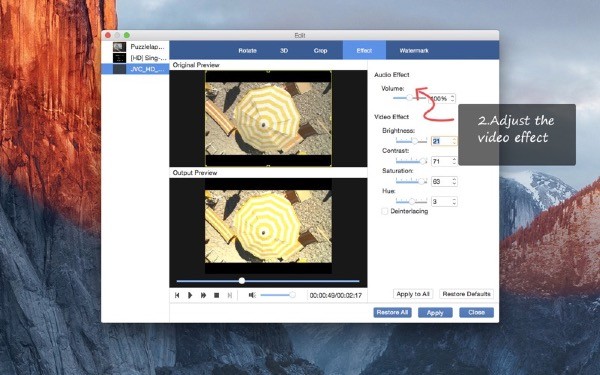Screen dimensions: 600x375
Task: Step to next frame button
Action: point(230,295)
